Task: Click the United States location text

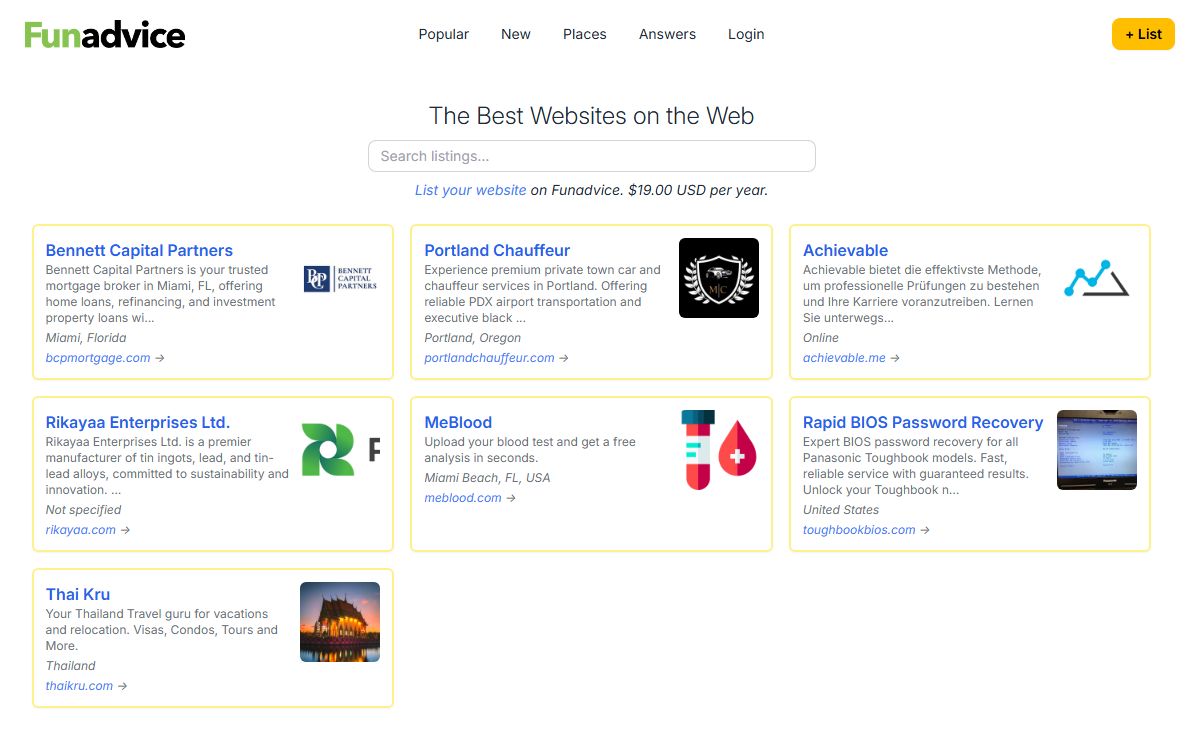Action: (841, 510)
